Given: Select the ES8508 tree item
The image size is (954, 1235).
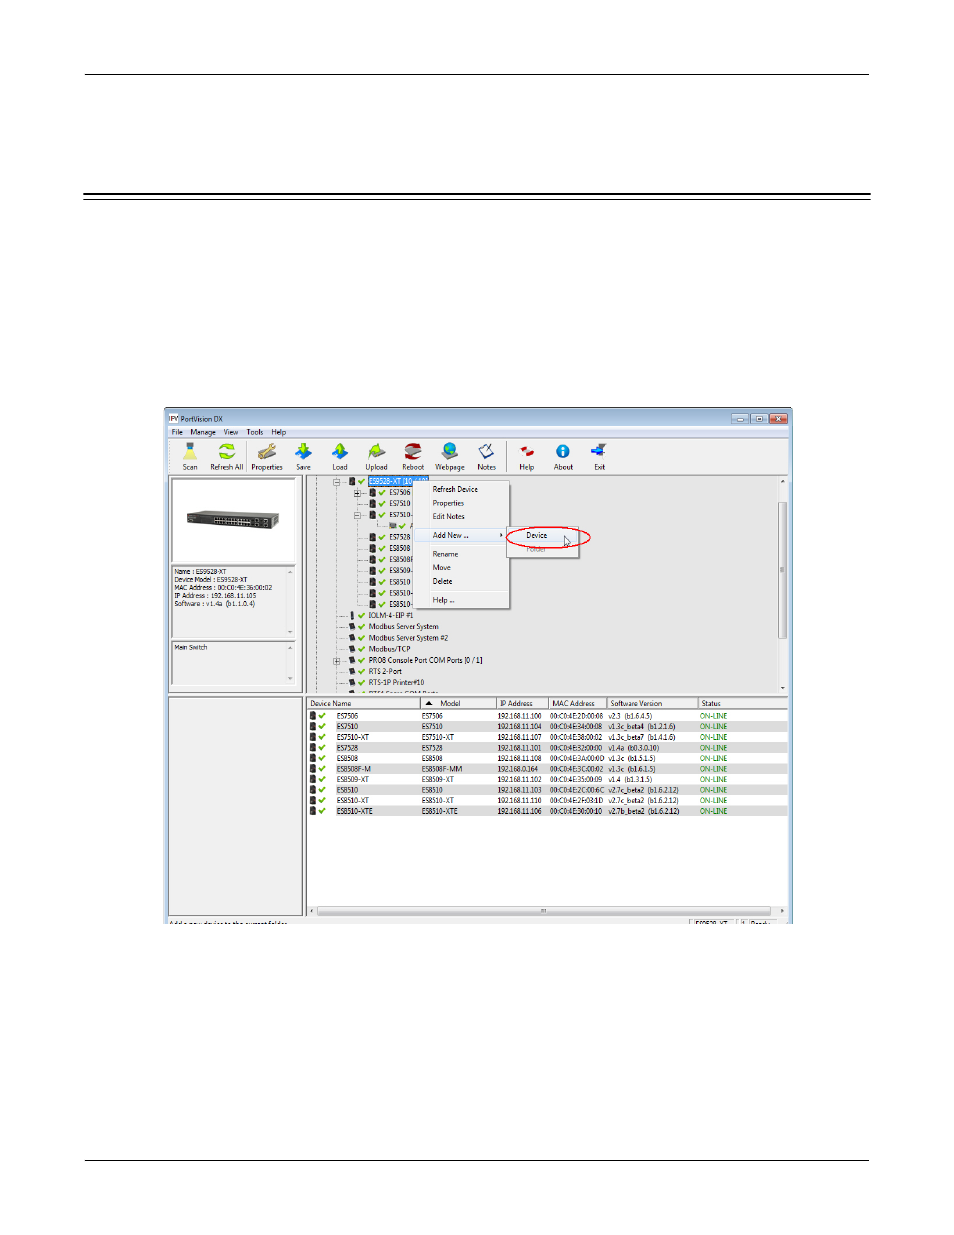Looking at the screenshot, I should tap(400, 548).
